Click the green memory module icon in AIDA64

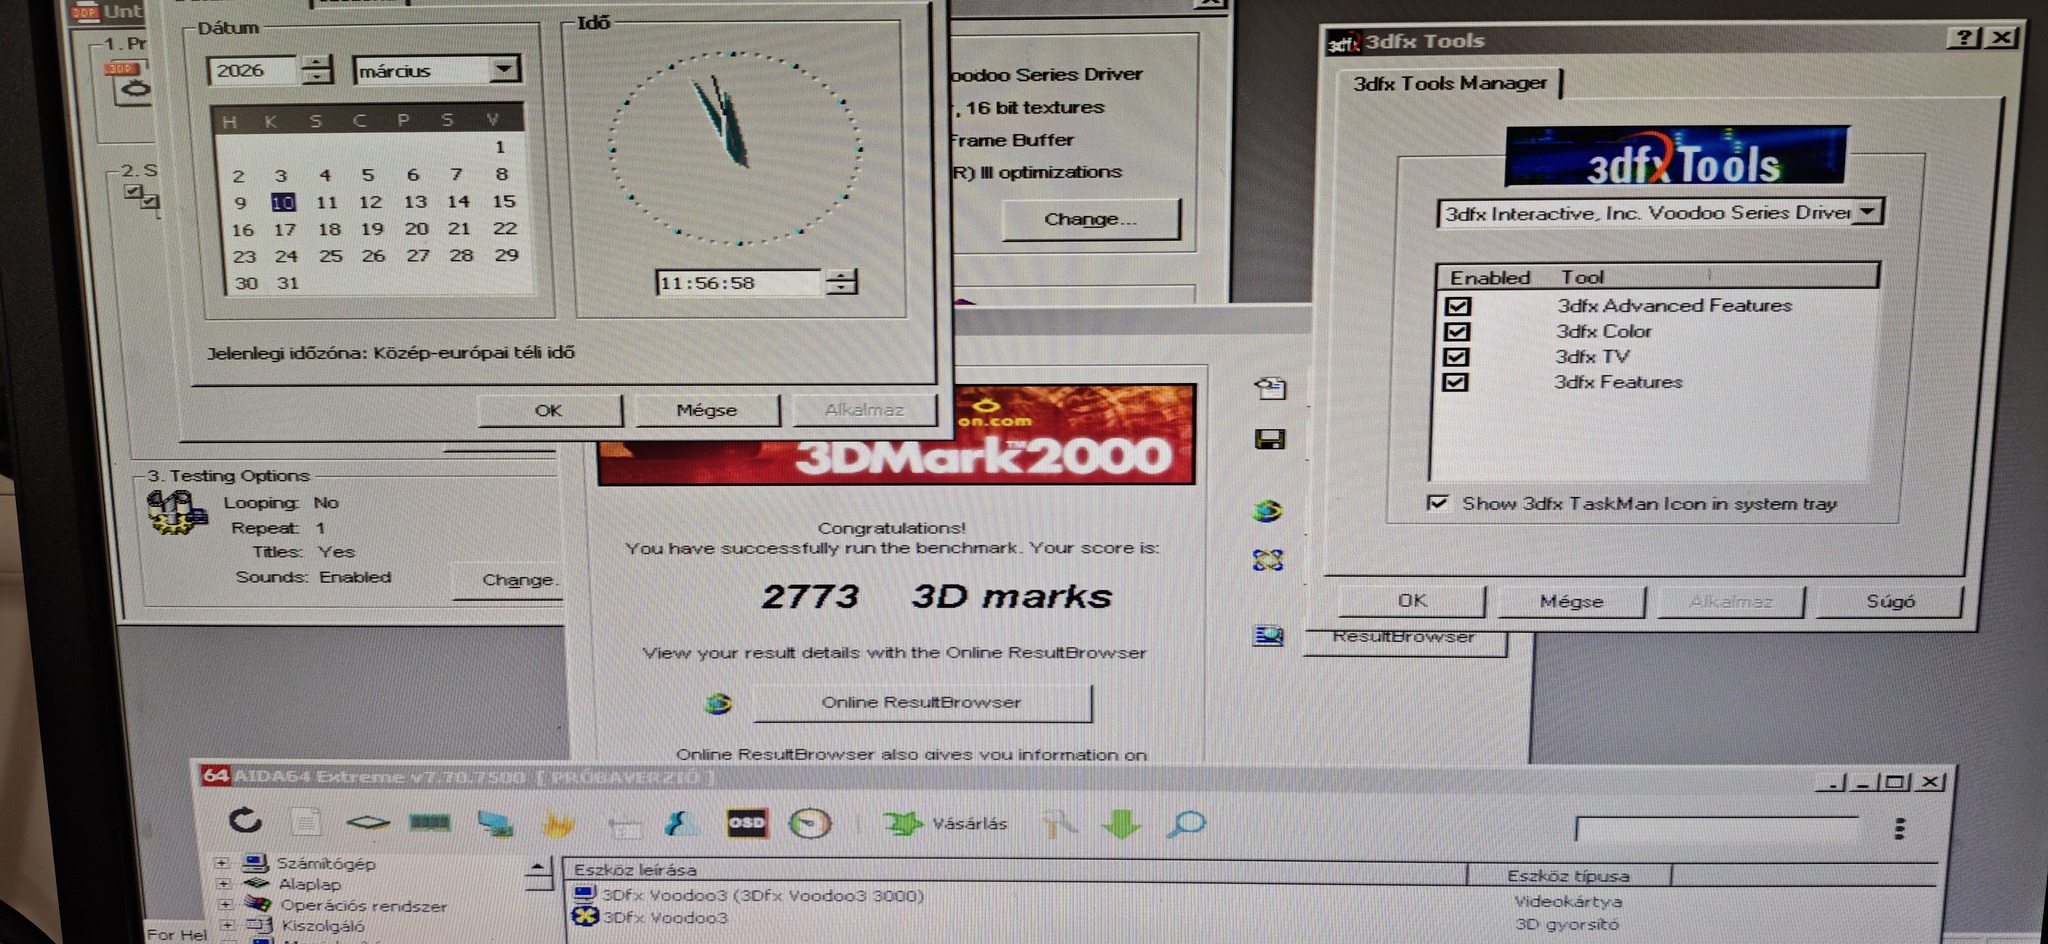pyautogui.click(x=430, y=822)
